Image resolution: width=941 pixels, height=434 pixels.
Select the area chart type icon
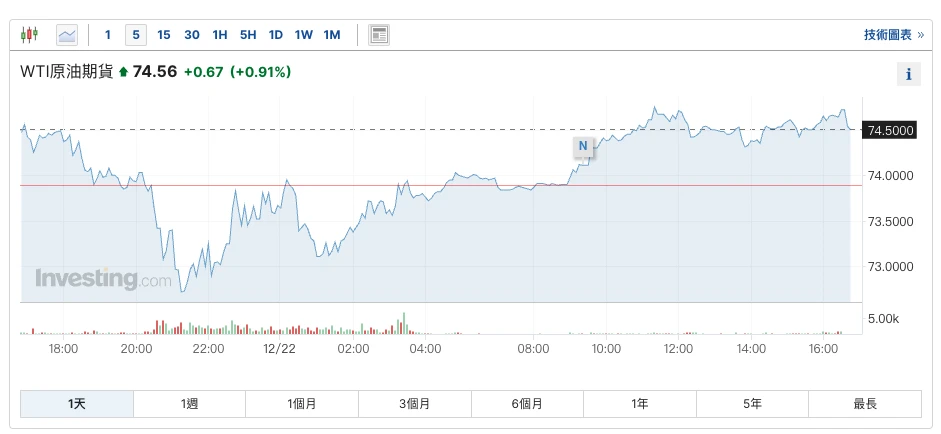pos(67,35)
